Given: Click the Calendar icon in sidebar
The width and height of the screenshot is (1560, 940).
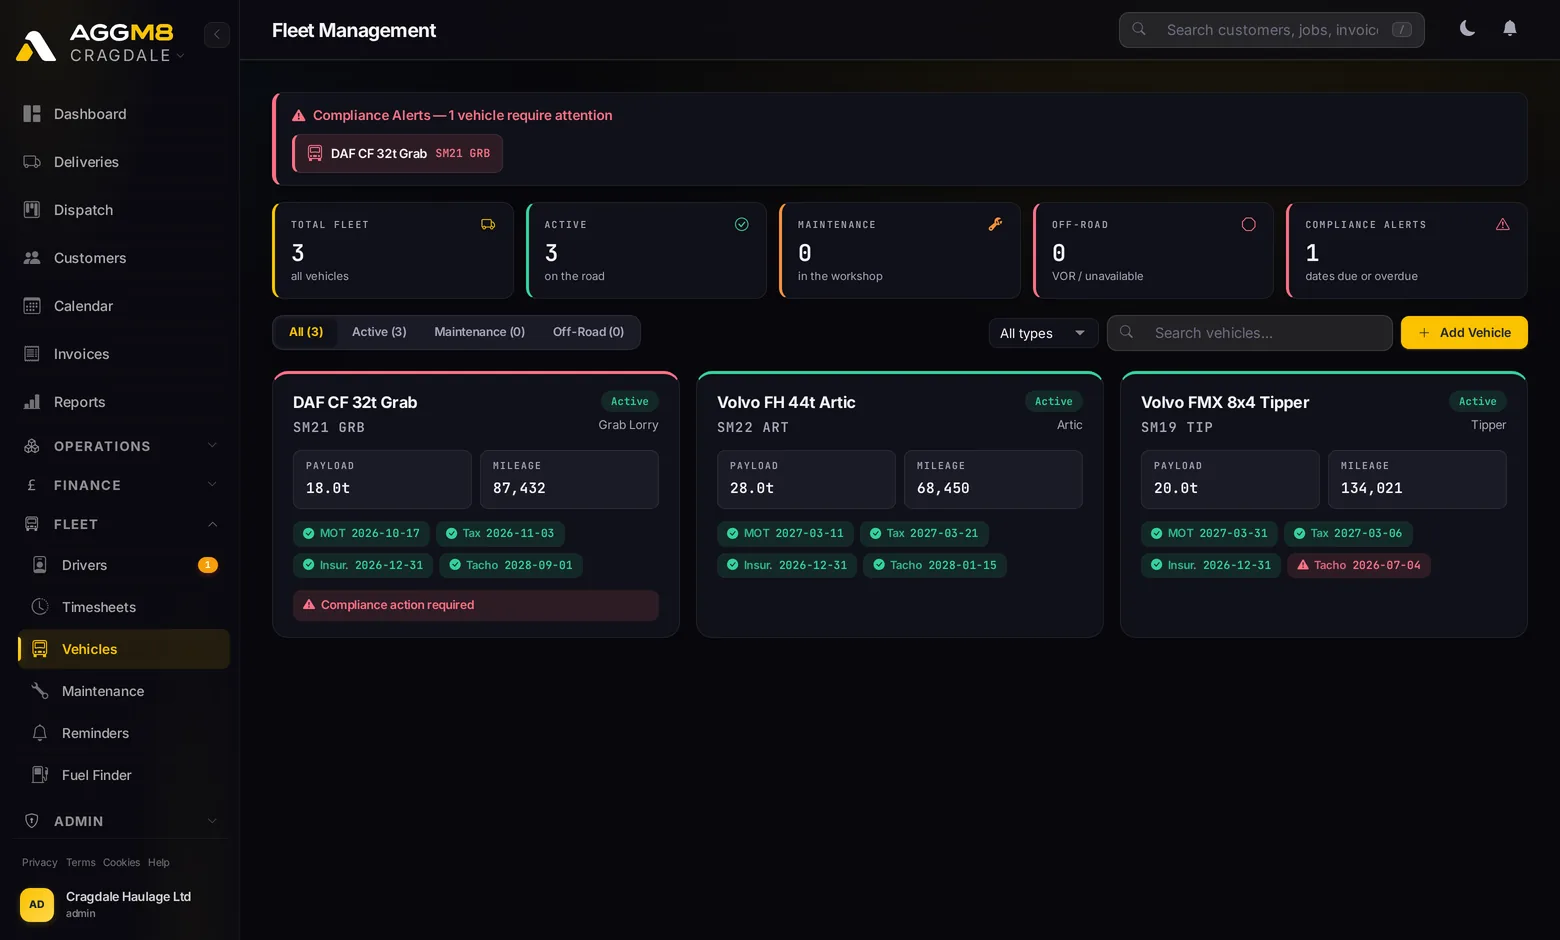Looking at the screenshot, I should (x=32, y=306).
